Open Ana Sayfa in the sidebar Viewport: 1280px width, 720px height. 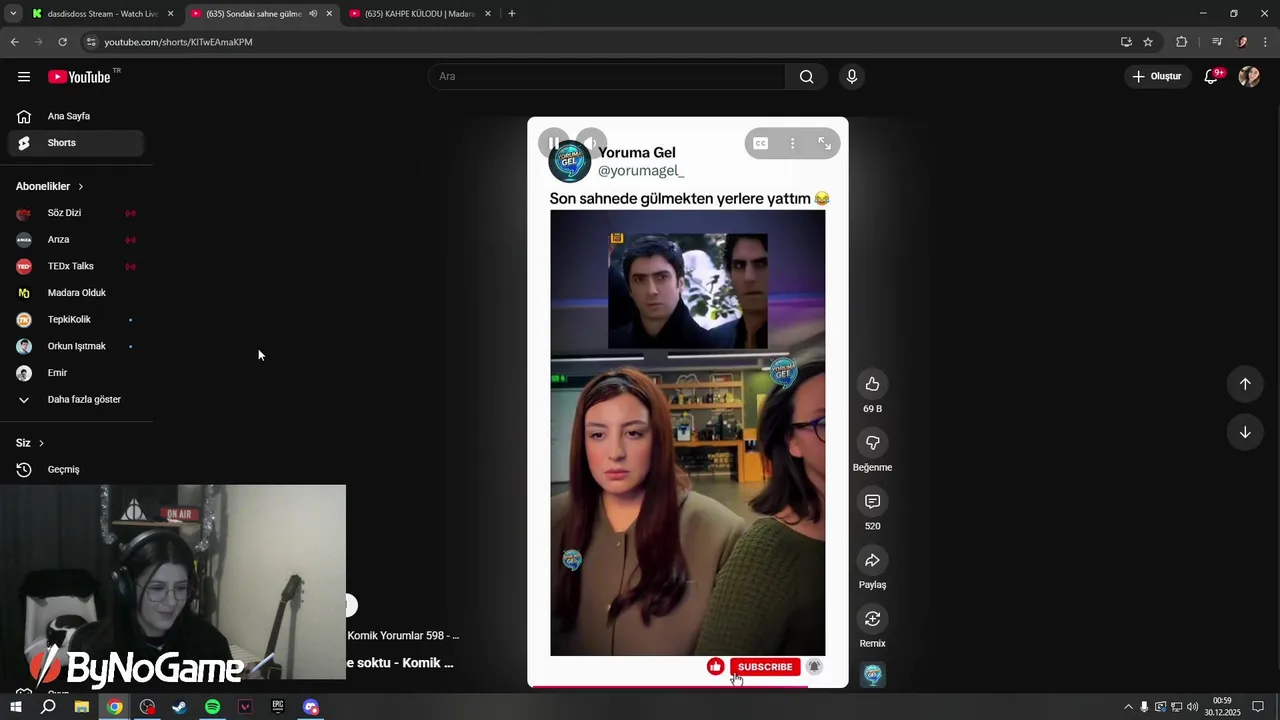pos(76,116)
